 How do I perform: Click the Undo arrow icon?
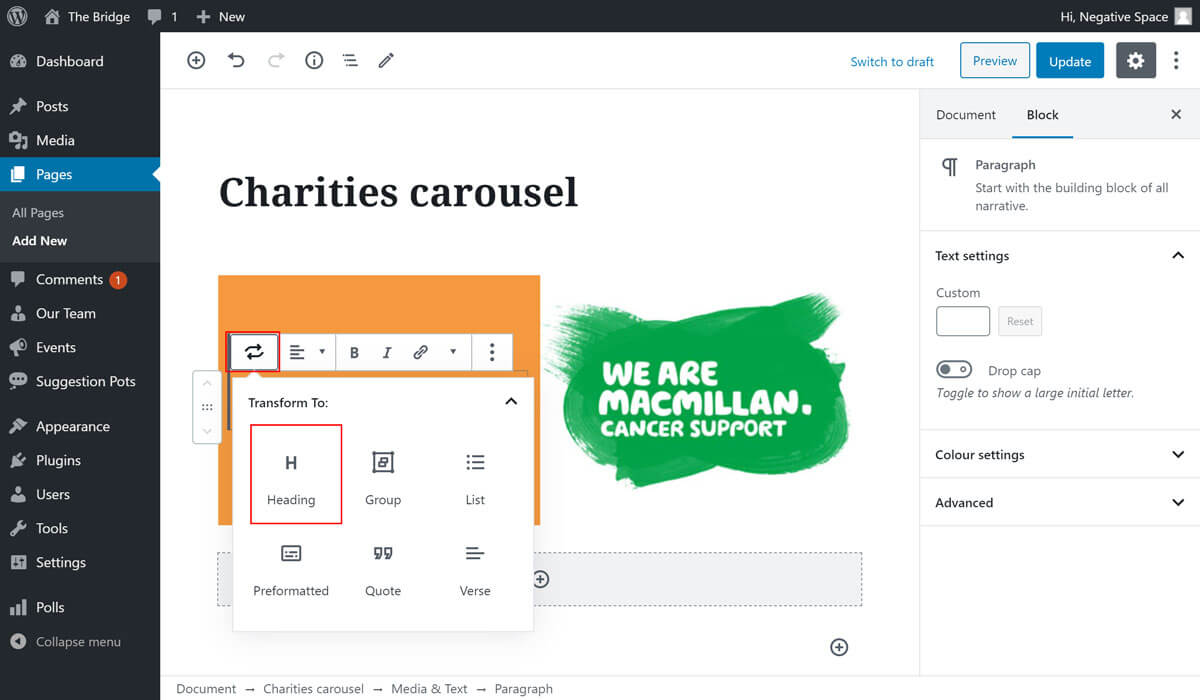coord(236,61)
